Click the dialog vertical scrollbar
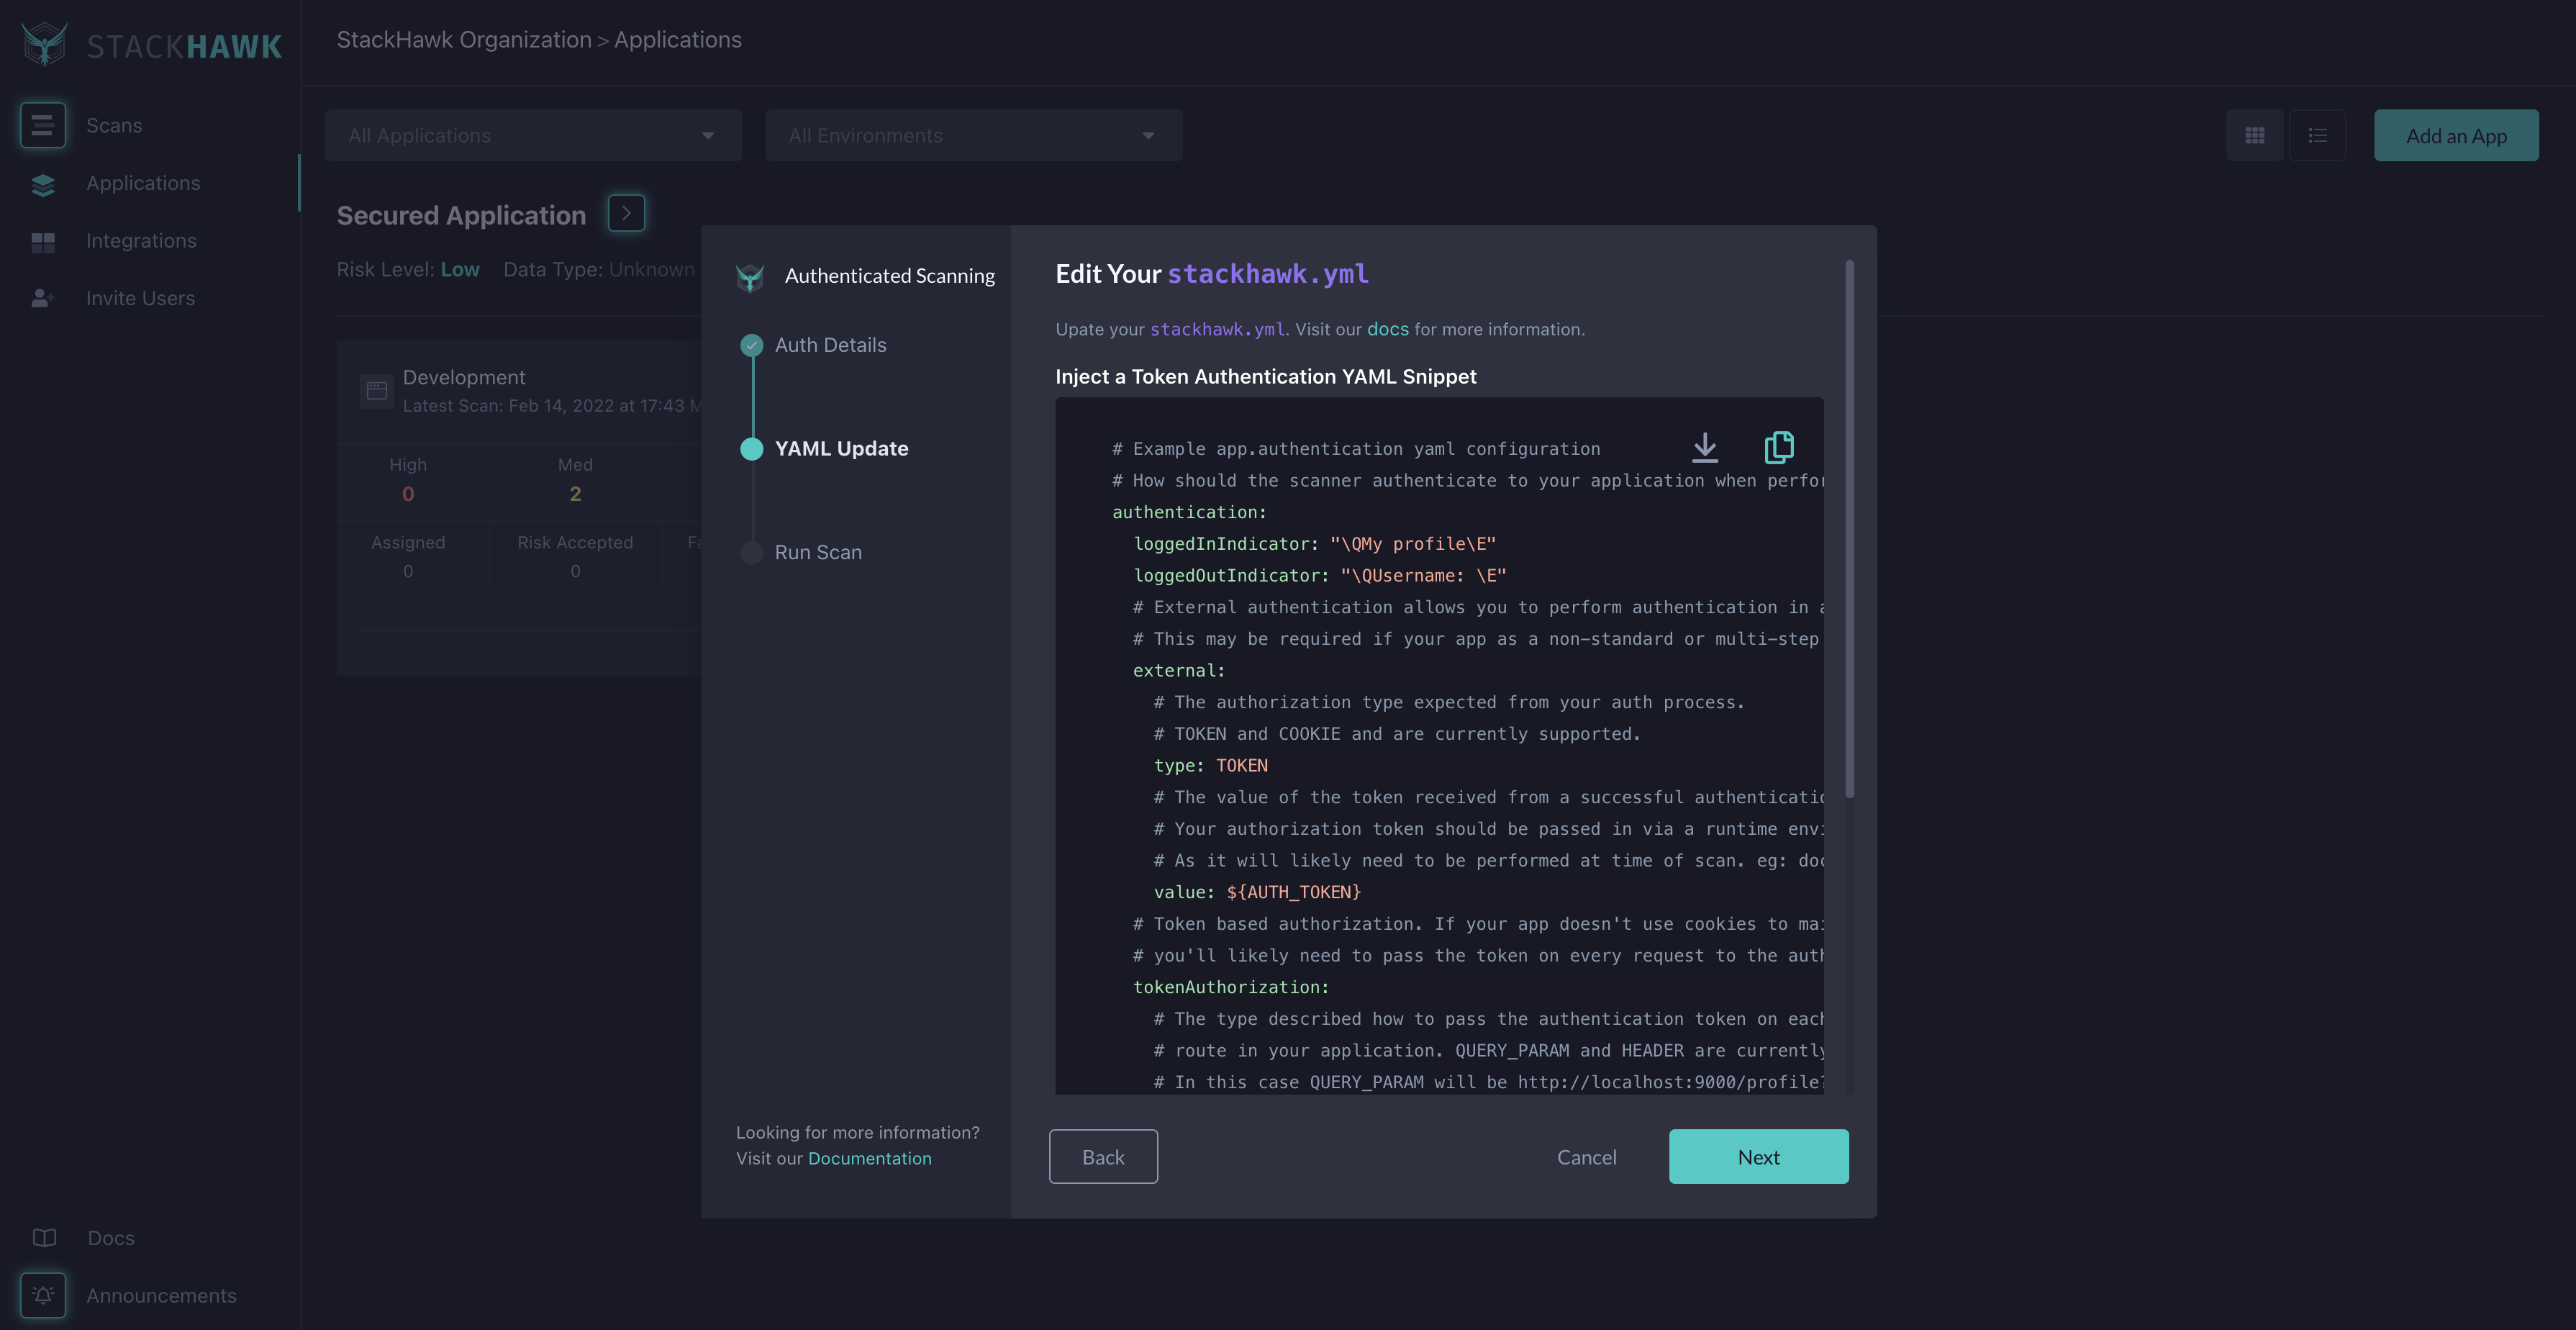This screenshot has height=1330, width=2576. pyautogui.click(x=1849, y=528)
